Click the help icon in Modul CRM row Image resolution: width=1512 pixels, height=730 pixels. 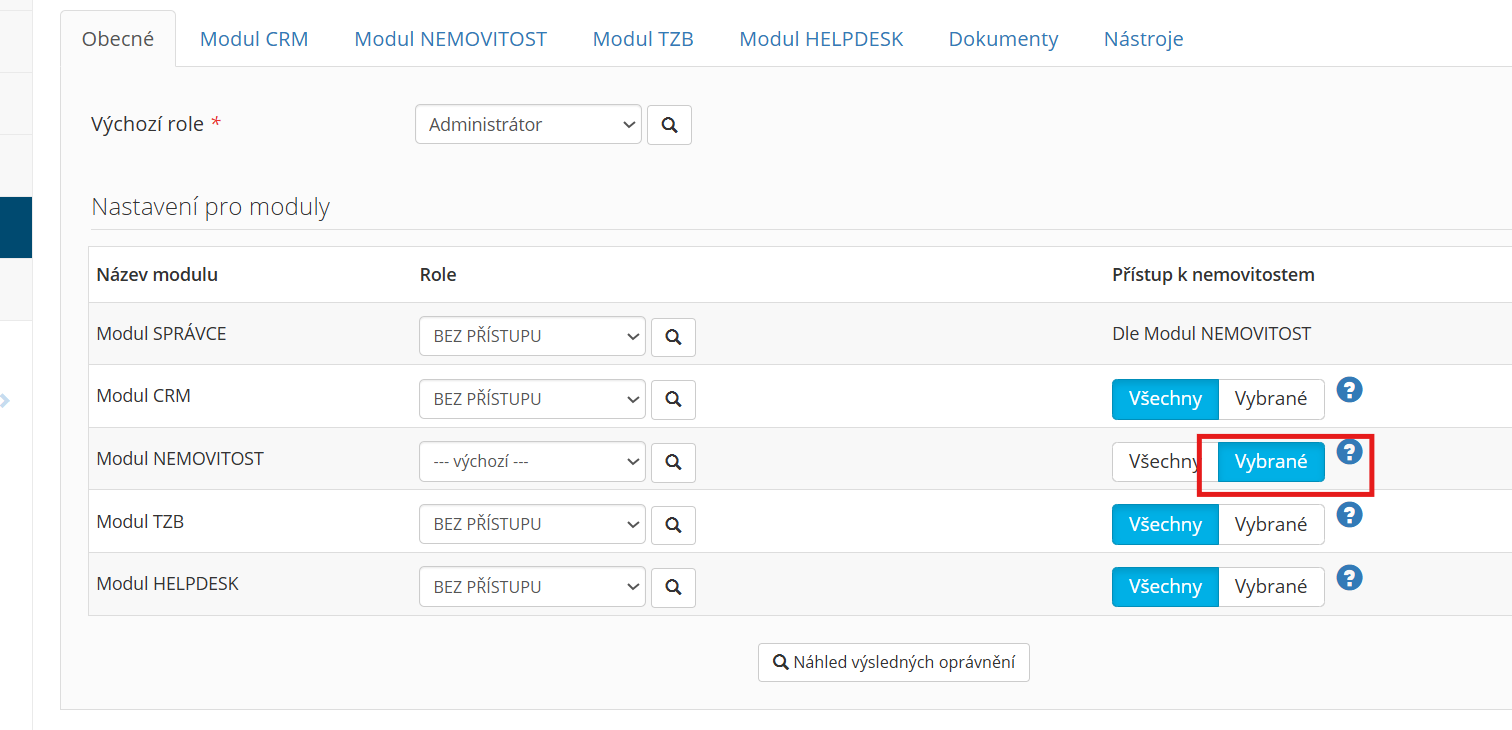pyautogui.click(x=1350, y=390)
